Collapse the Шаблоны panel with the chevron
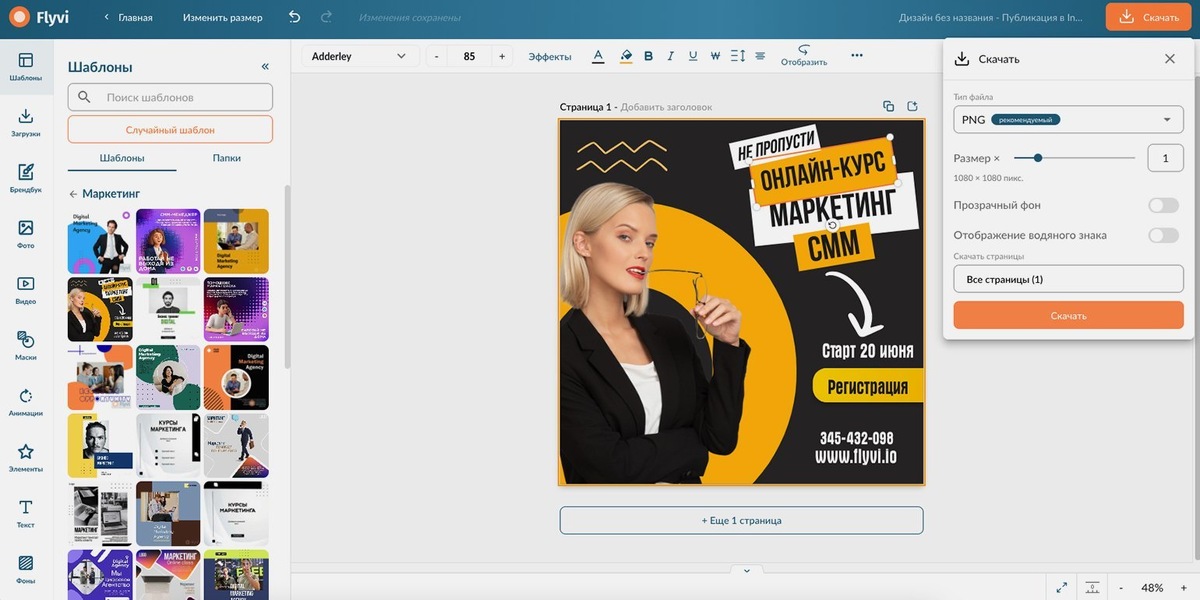This screenshot has width=1200, height=600. (x=265, y=67)
